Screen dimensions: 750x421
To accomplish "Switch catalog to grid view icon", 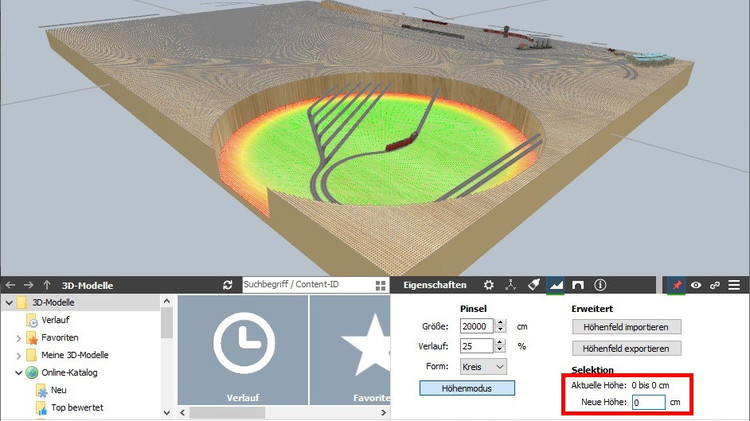I will click(380, 286).
